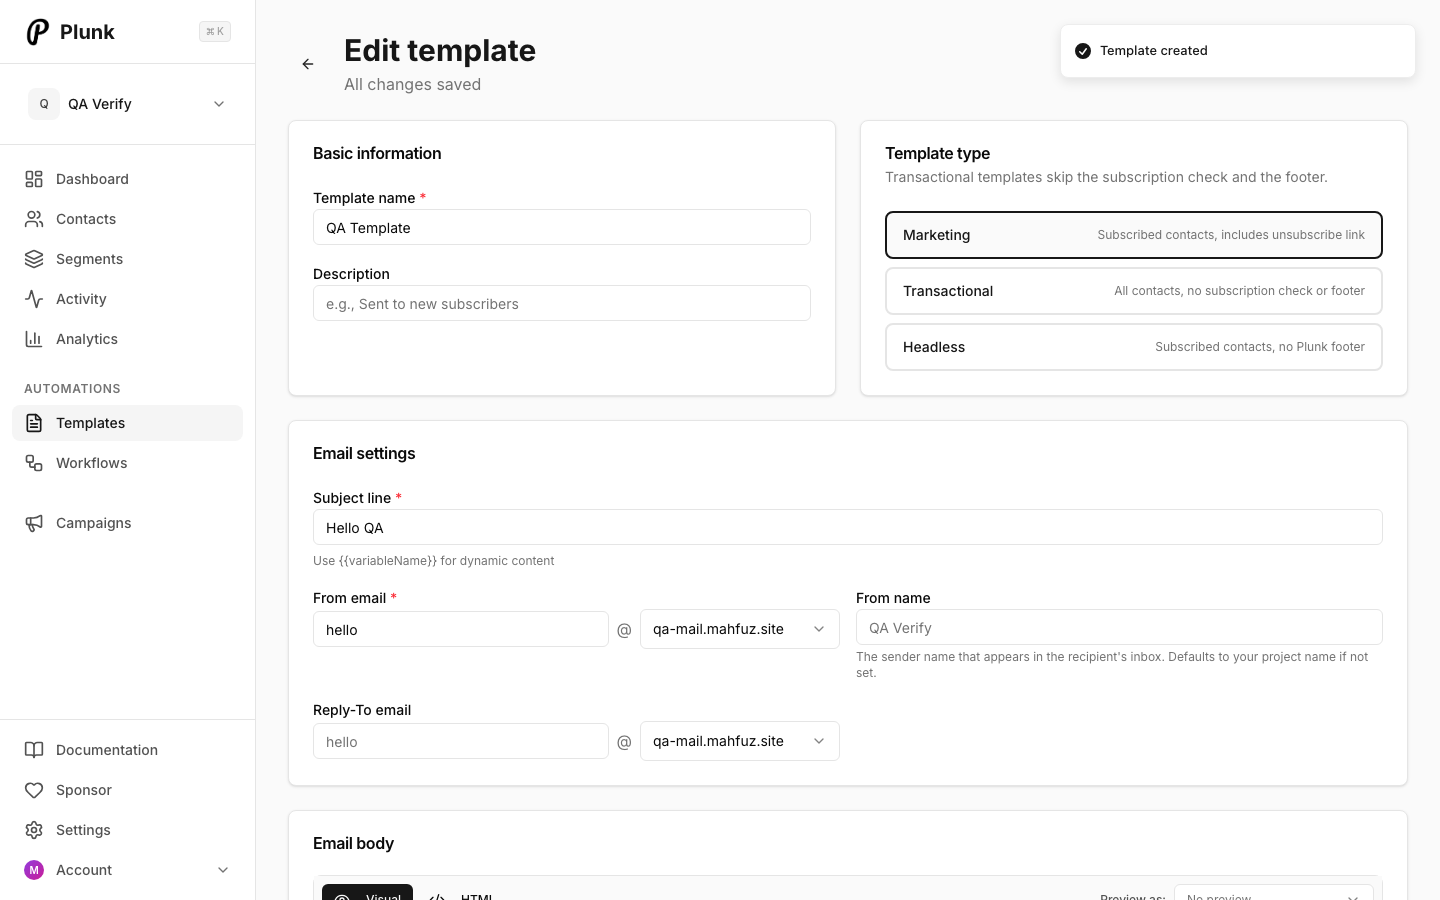Click into the Description field

[x=562, y=303]
